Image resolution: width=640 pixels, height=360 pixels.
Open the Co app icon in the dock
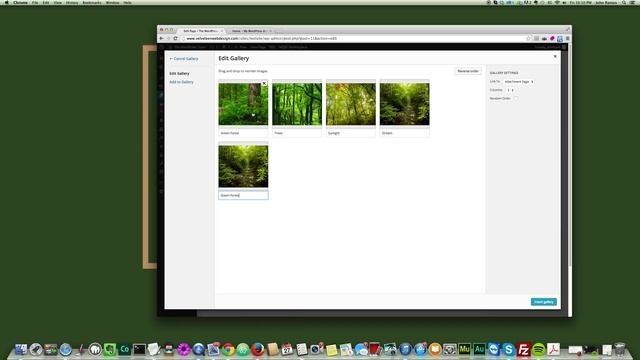[124, 349]
